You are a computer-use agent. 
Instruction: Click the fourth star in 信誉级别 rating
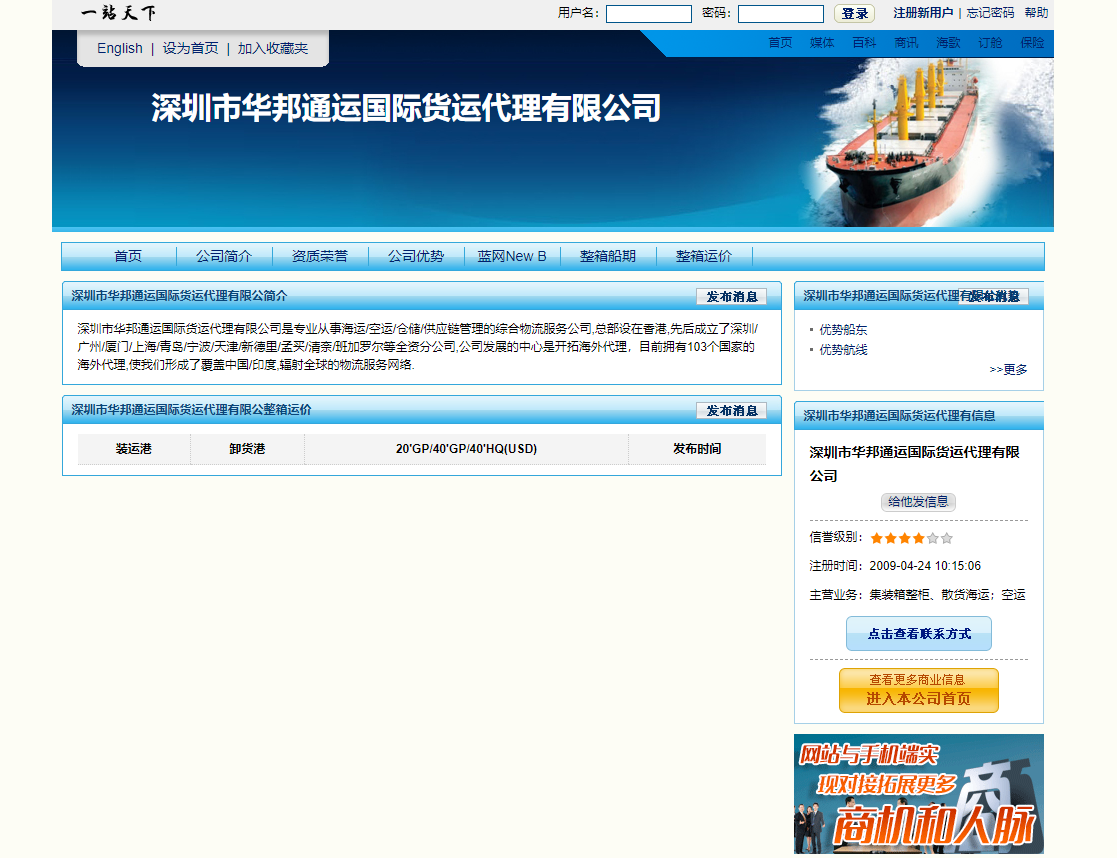tap(917, 538)
